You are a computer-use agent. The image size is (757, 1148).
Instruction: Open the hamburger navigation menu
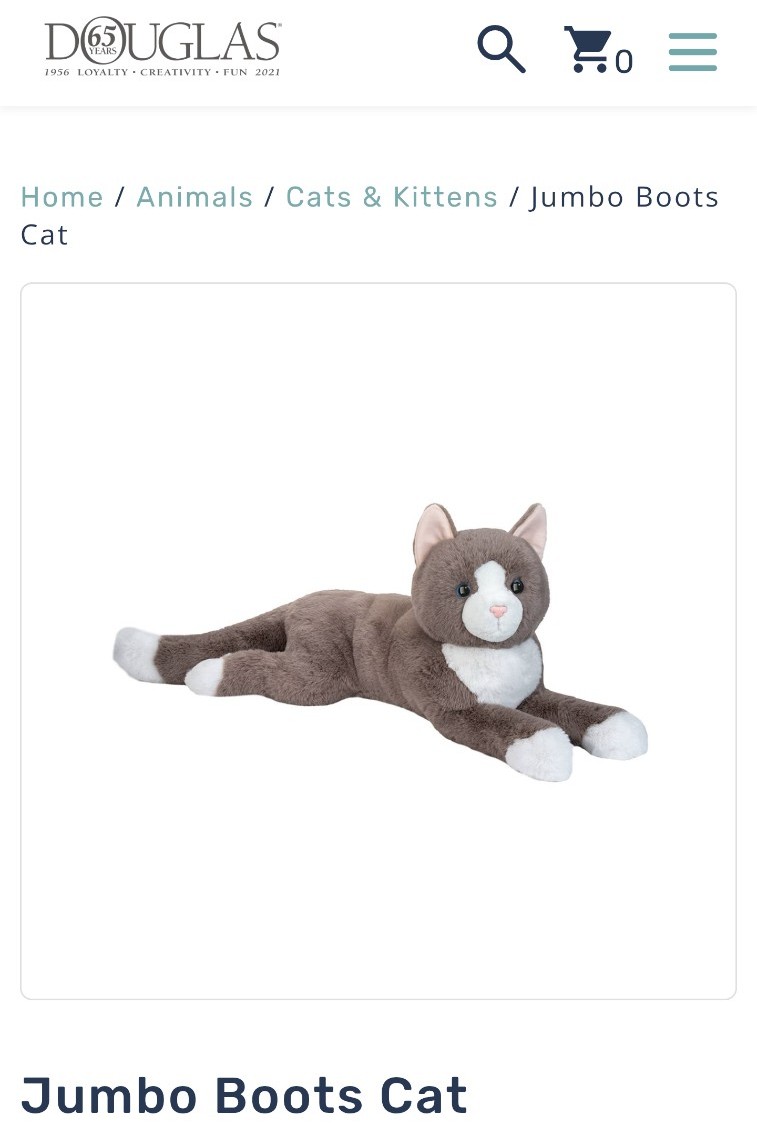pyautogui.click(x=693, y=51)
